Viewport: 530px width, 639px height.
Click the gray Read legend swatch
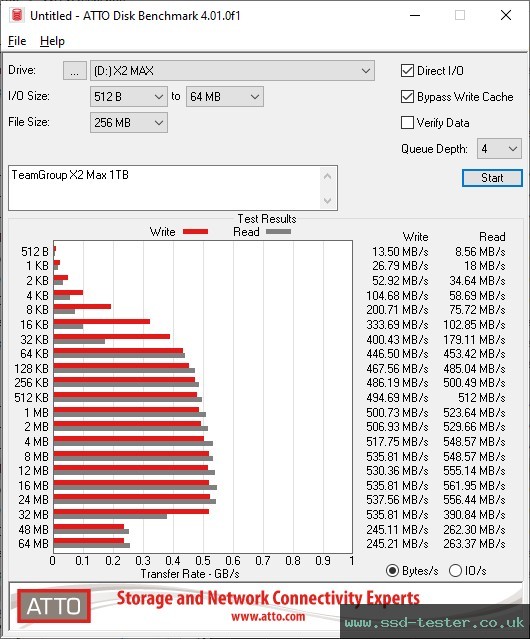(278, 231)
